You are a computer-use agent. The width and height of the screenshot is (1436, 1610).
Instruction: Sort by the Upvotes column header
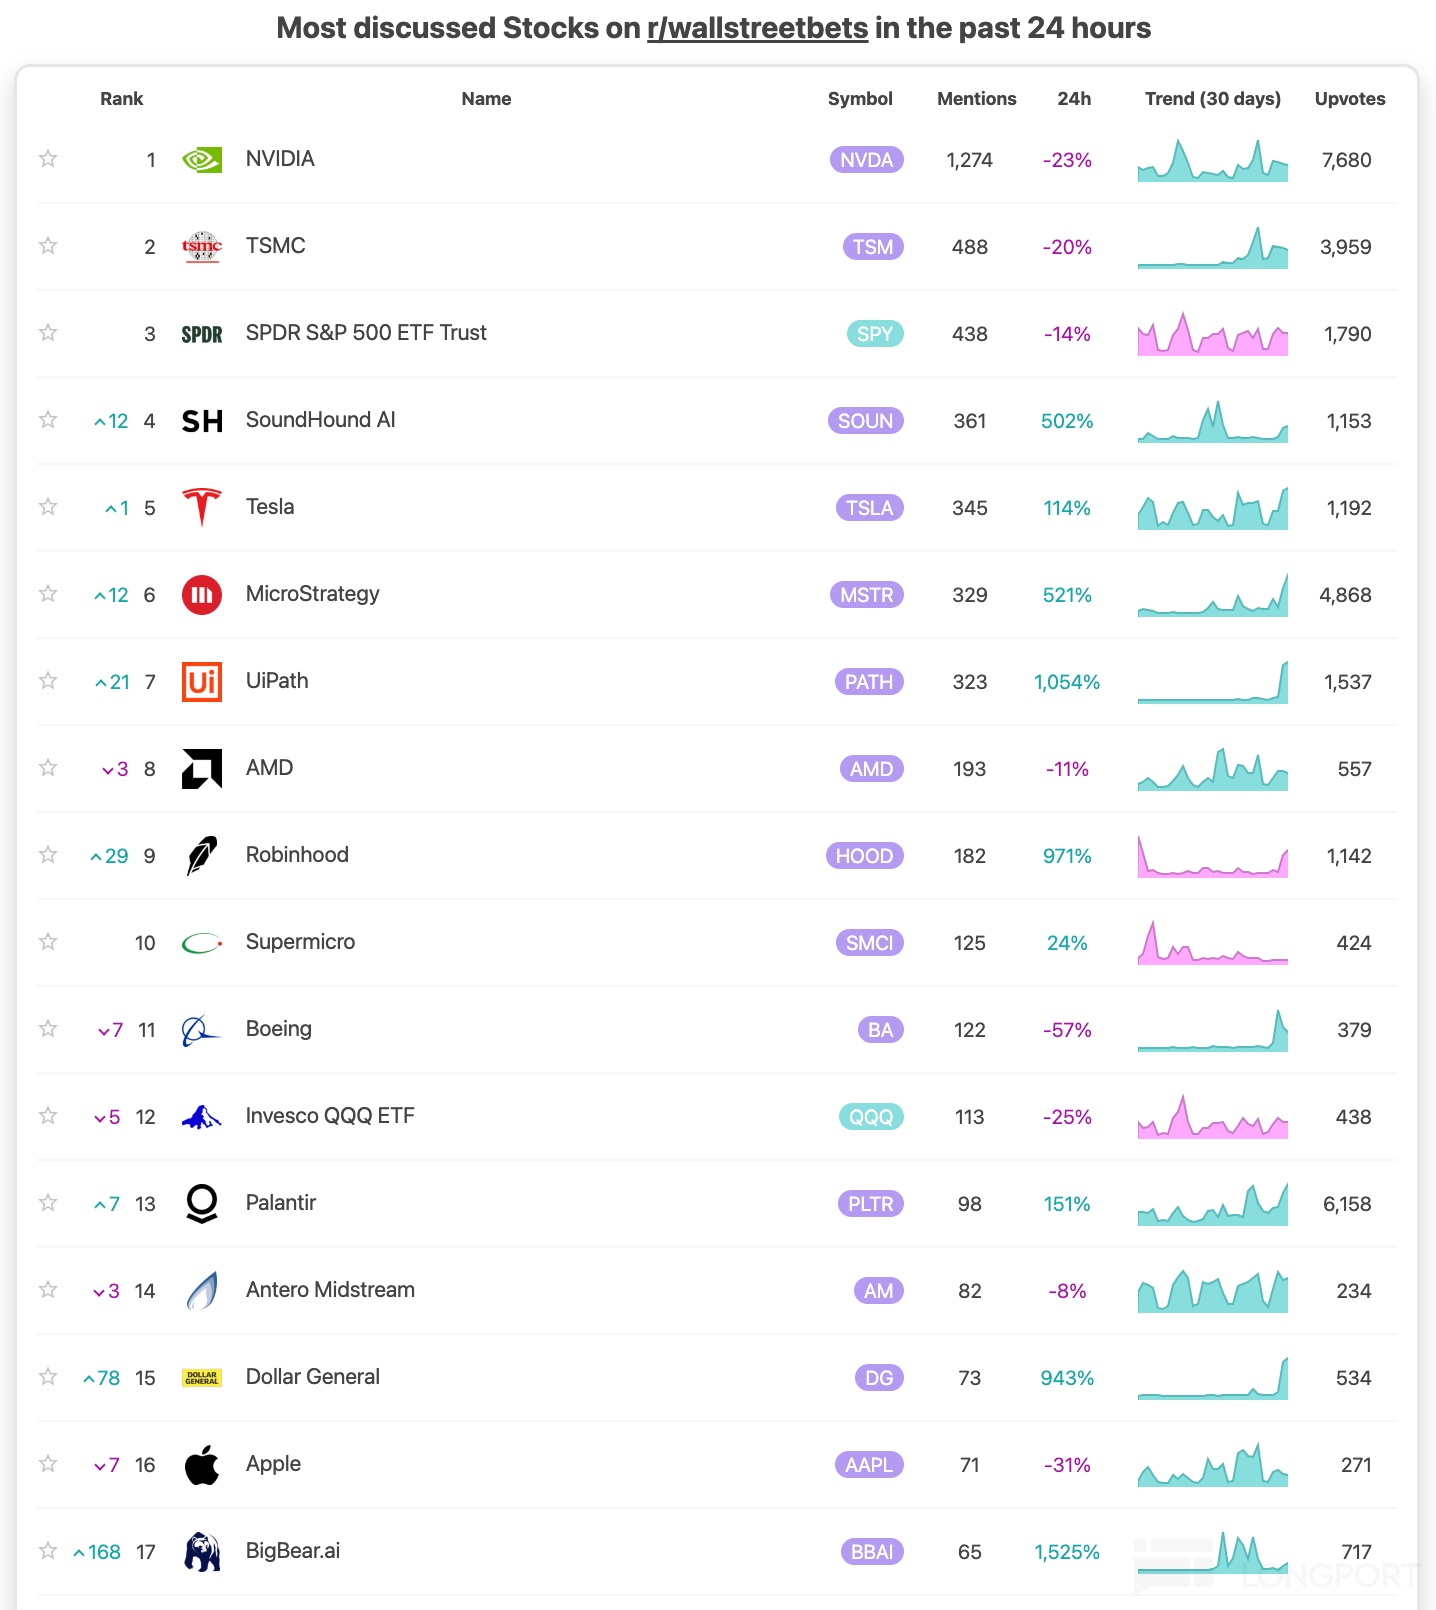tap(1349, 99)
